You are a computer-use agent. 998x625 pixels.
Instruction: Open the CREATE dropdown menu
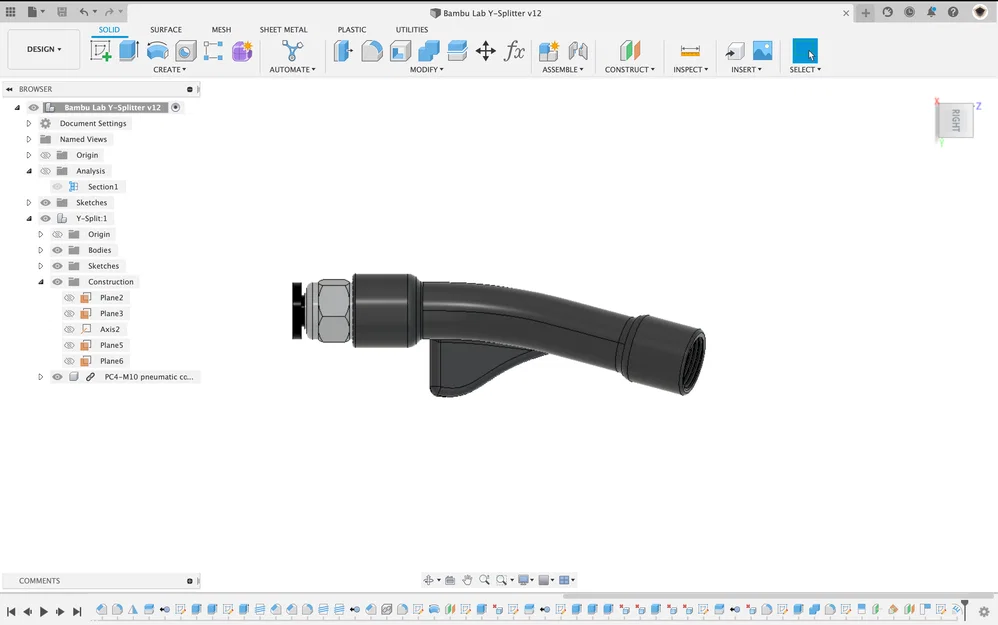[169, 69]
